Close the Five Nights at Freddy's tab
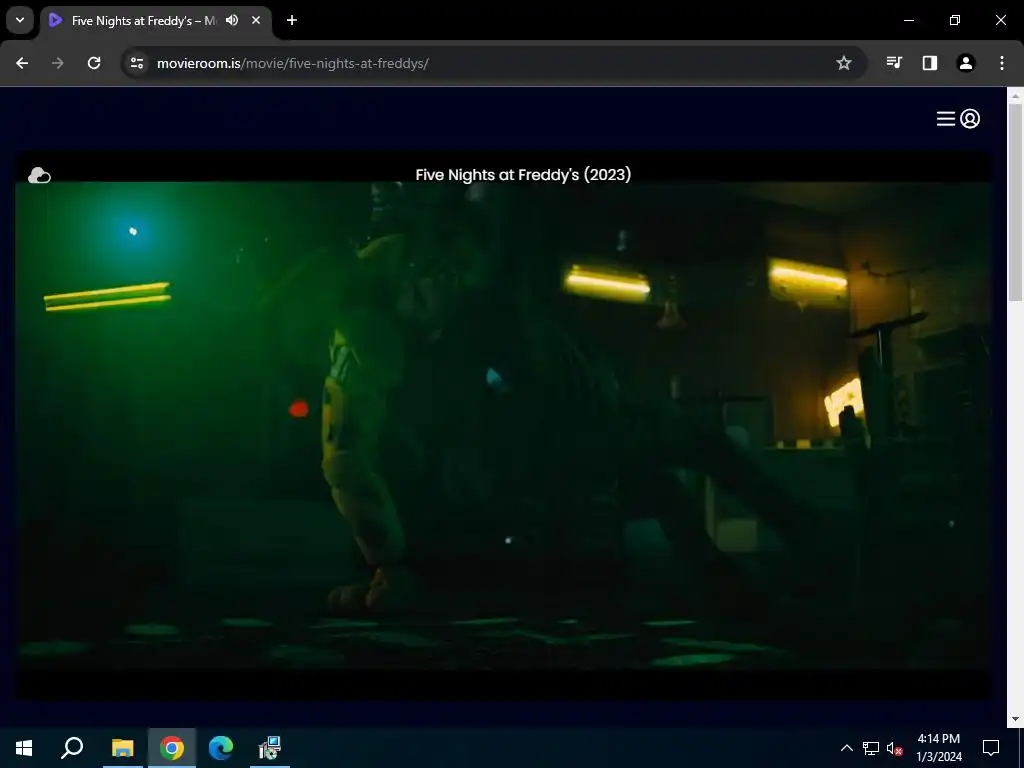Image resolution: width=1024 pixels, height=768 pixels. [256, 20]
